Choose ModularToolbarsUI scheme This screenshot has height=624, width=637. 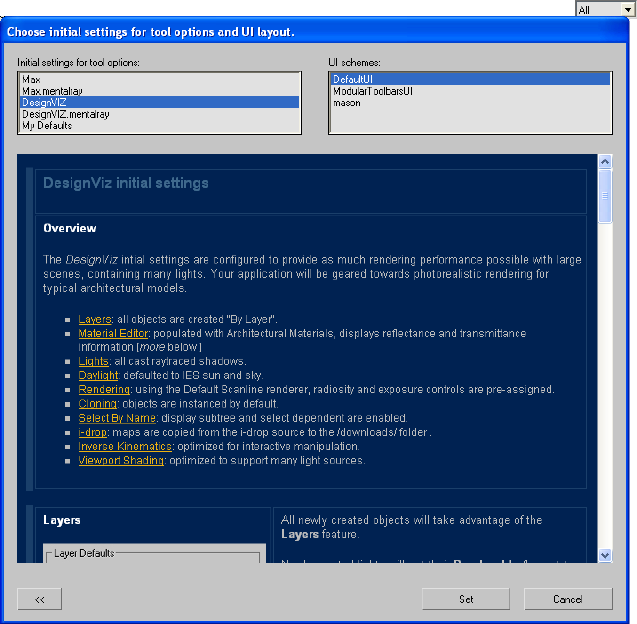tap(470, 91)
